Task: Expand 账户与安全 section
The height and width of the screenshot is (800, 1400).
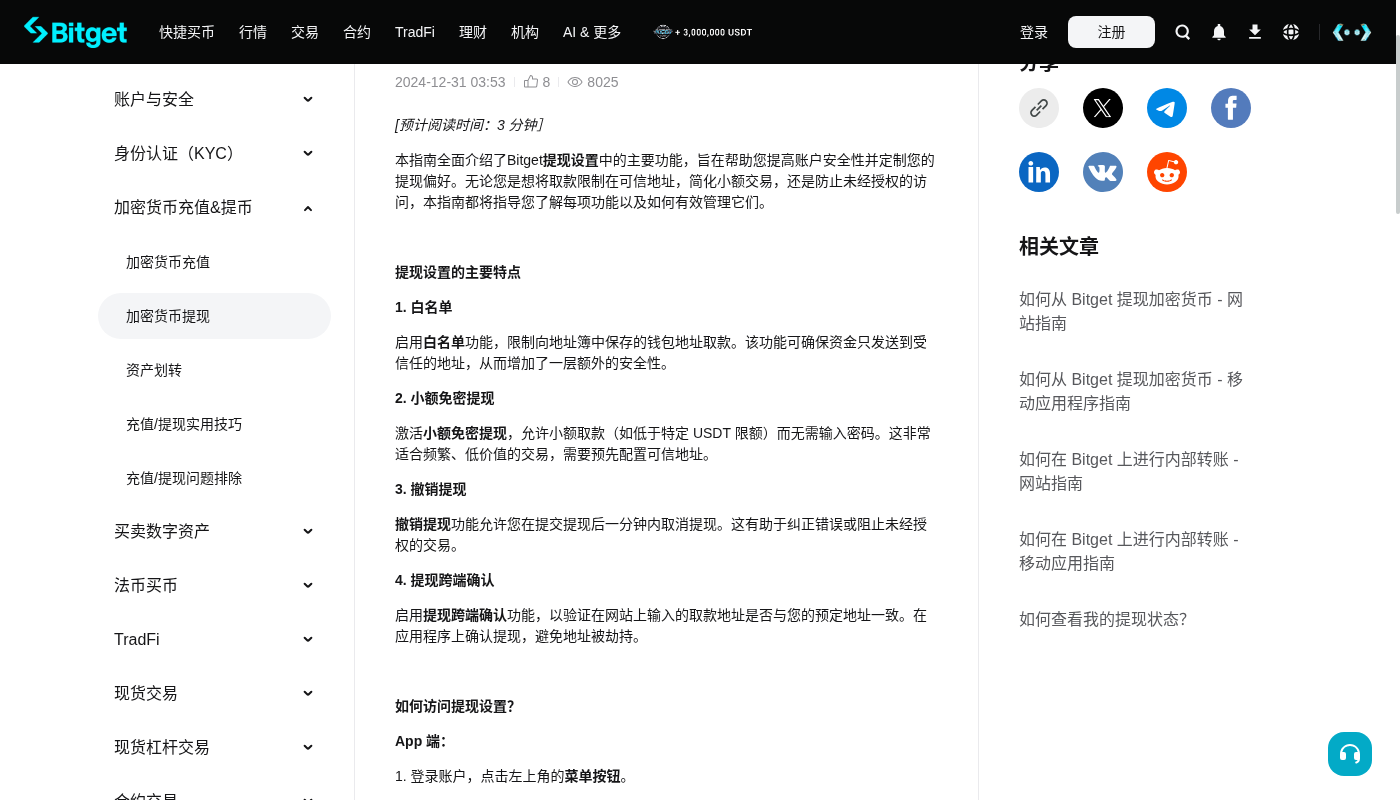Action: tap(214, 99)
